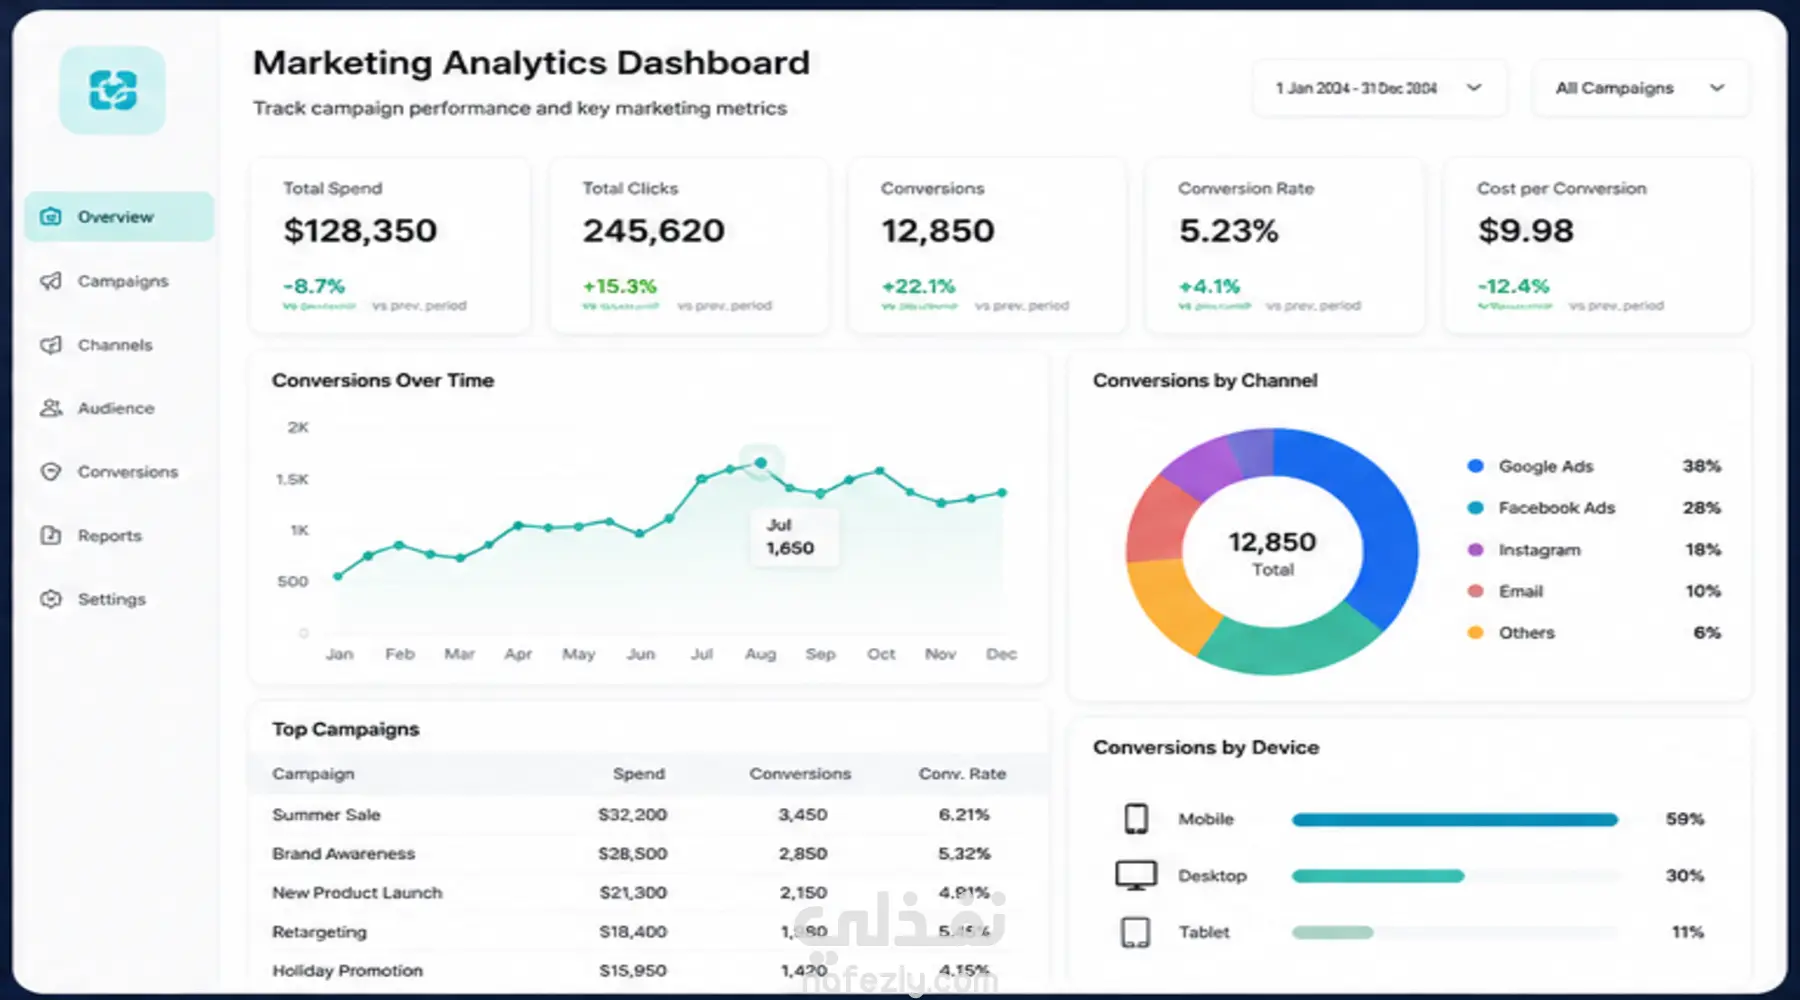
Task: Click the Mobile progress bar
Action: [1455, 820]
